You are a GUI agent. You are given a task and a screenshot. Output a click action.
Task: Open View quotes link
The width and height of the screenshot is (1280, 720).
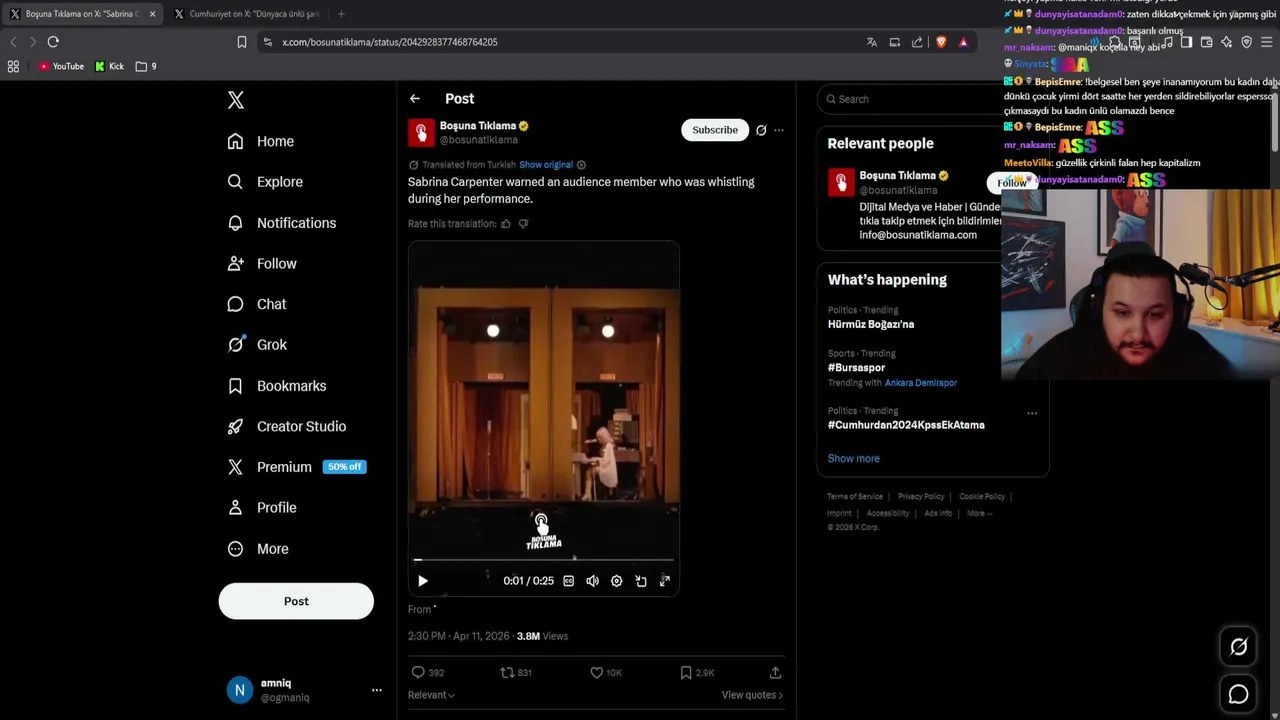[752, 695]
